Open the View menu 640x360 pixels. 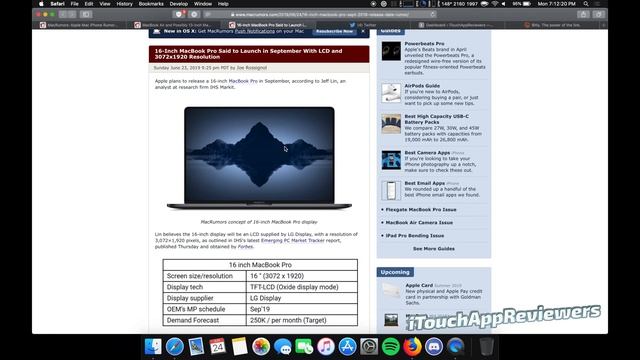(x=104, y=4)
